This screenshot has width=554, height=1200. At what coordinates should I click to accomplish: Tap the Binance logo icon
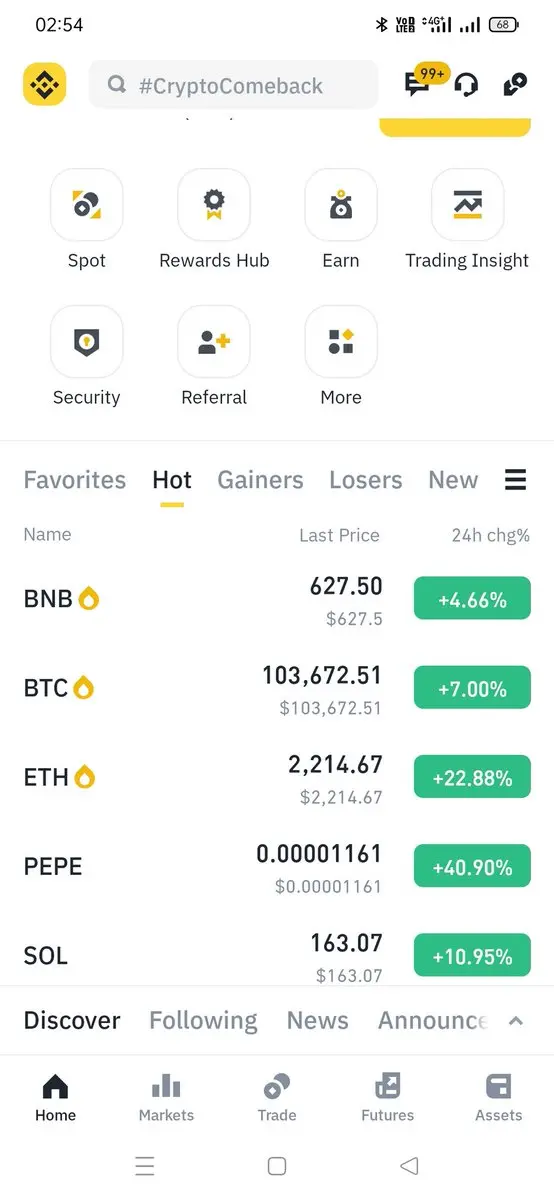click(44, 84)
